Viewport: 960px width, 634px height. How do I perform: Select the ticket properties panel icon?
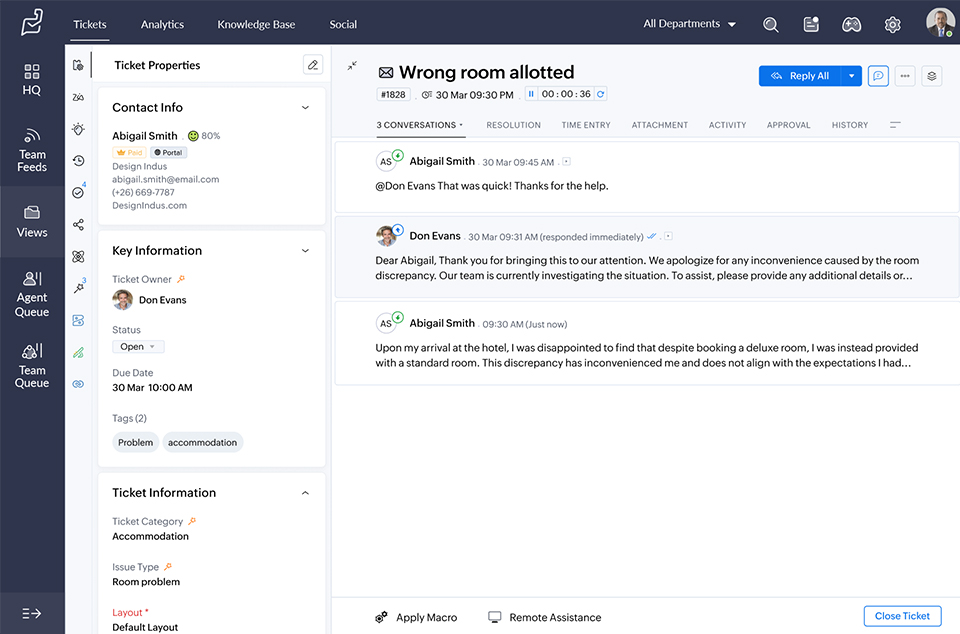78,65
